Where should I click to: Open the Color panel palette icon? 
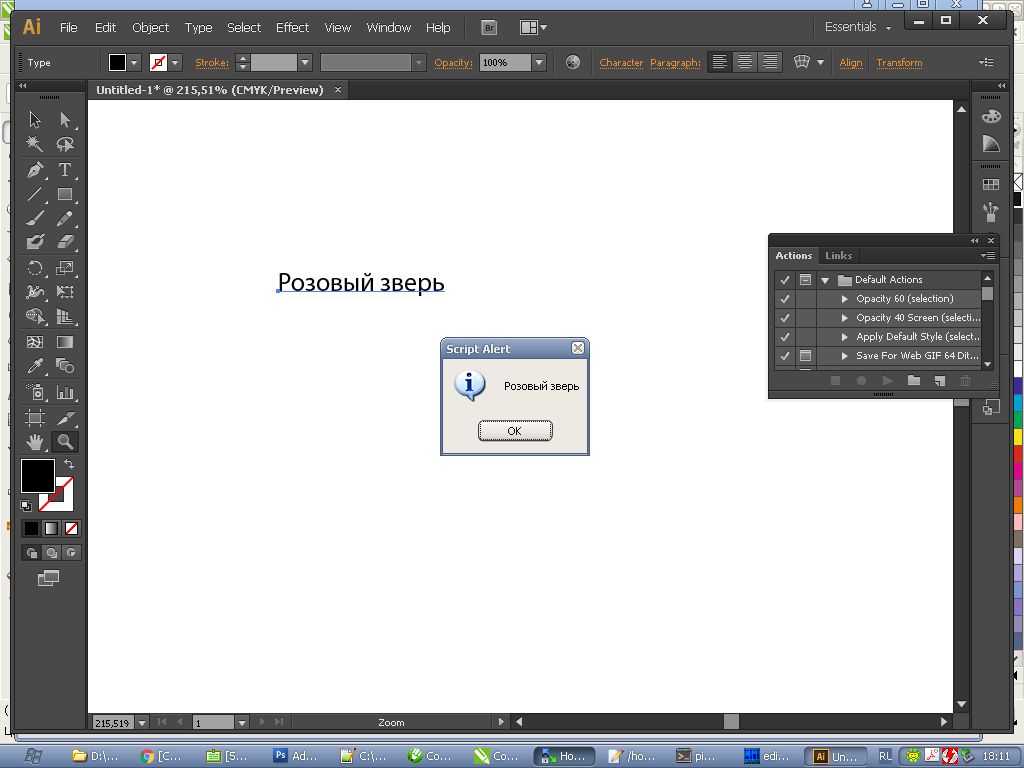point(991,116)
